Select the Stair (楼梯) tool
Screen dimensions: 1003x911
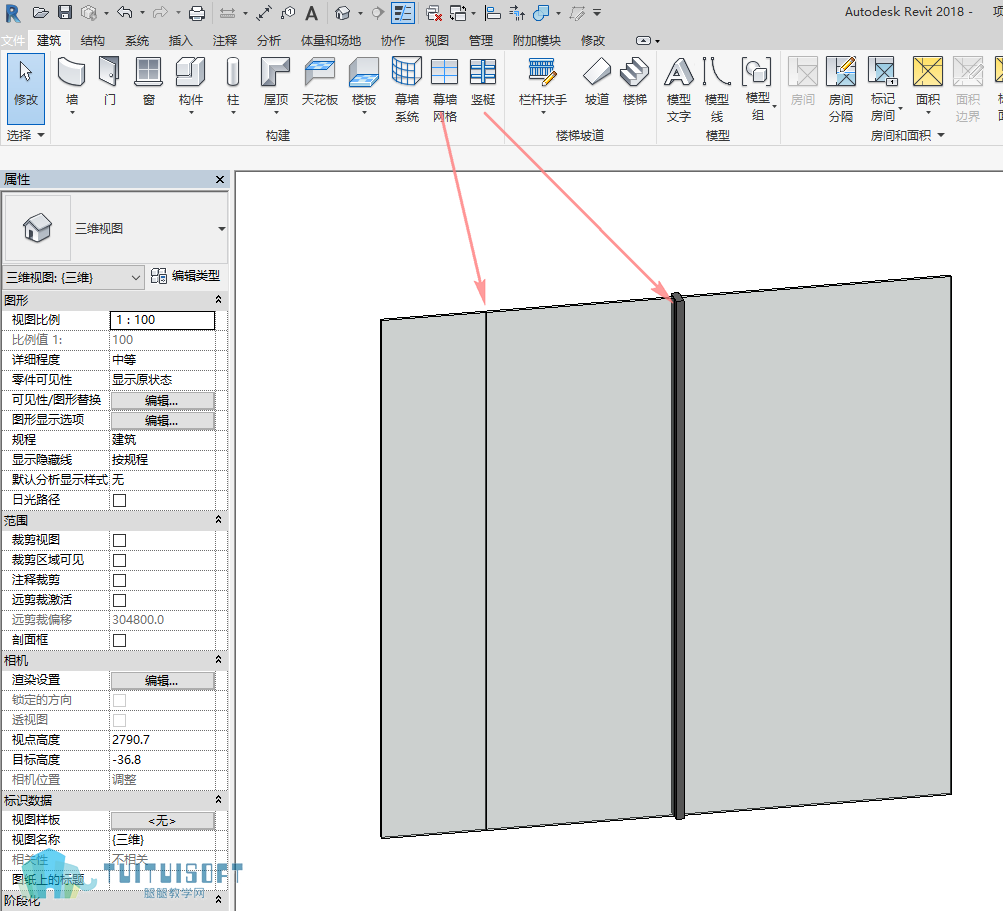[x=635, y=81]
